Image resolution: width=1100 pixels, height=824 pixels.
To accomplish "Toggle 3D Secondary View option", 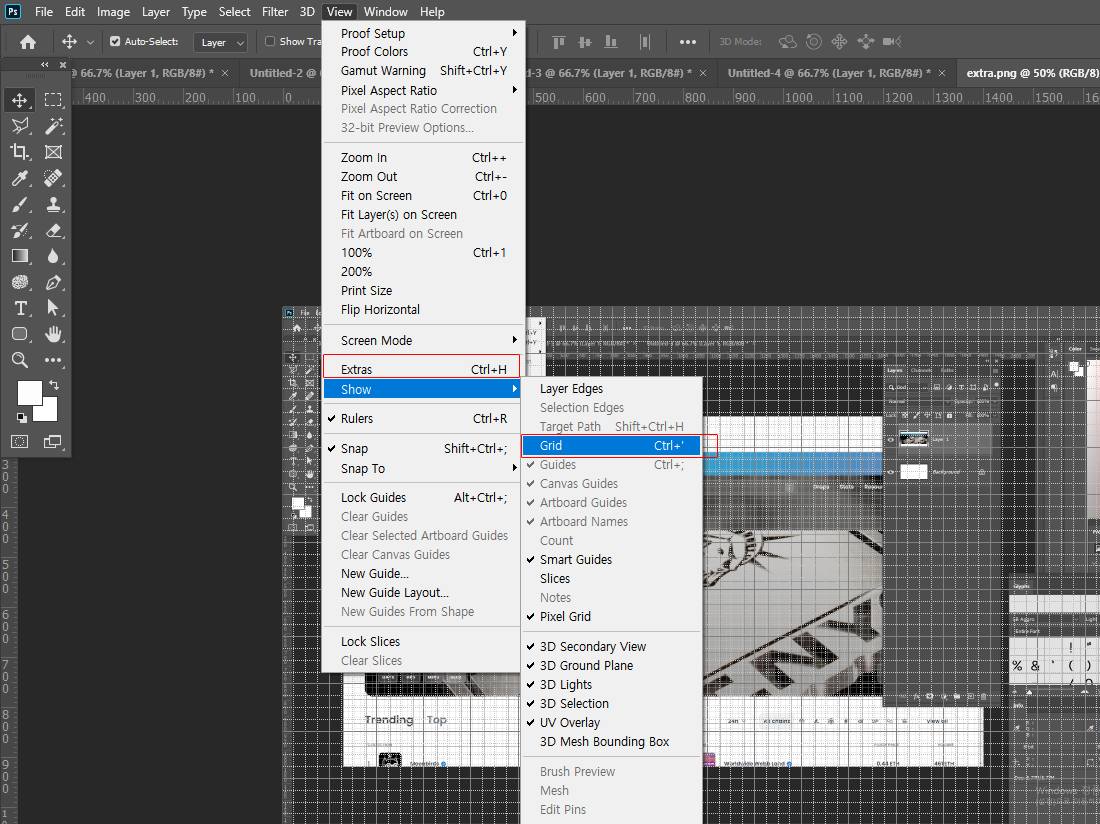I will [612, 647].
